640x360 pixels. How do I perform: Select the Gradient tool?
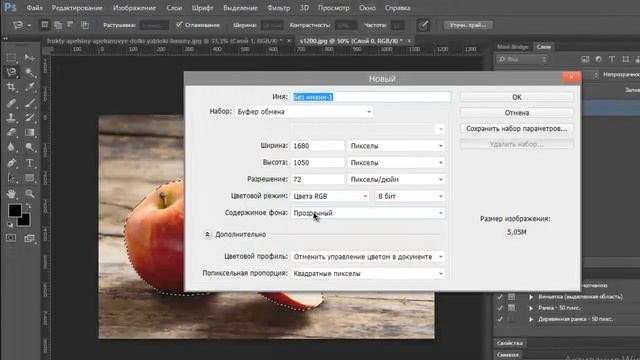click(30, 132)
